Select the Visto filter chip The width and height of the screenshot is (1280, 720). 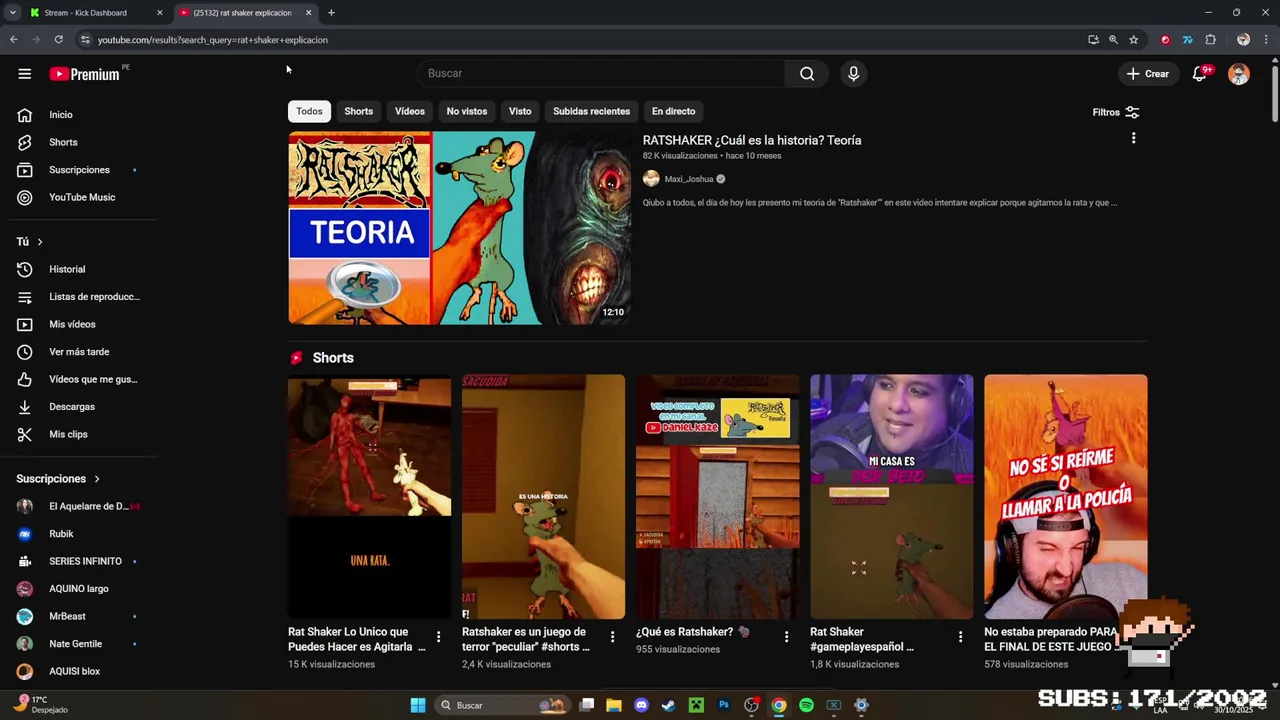point(520,111)
